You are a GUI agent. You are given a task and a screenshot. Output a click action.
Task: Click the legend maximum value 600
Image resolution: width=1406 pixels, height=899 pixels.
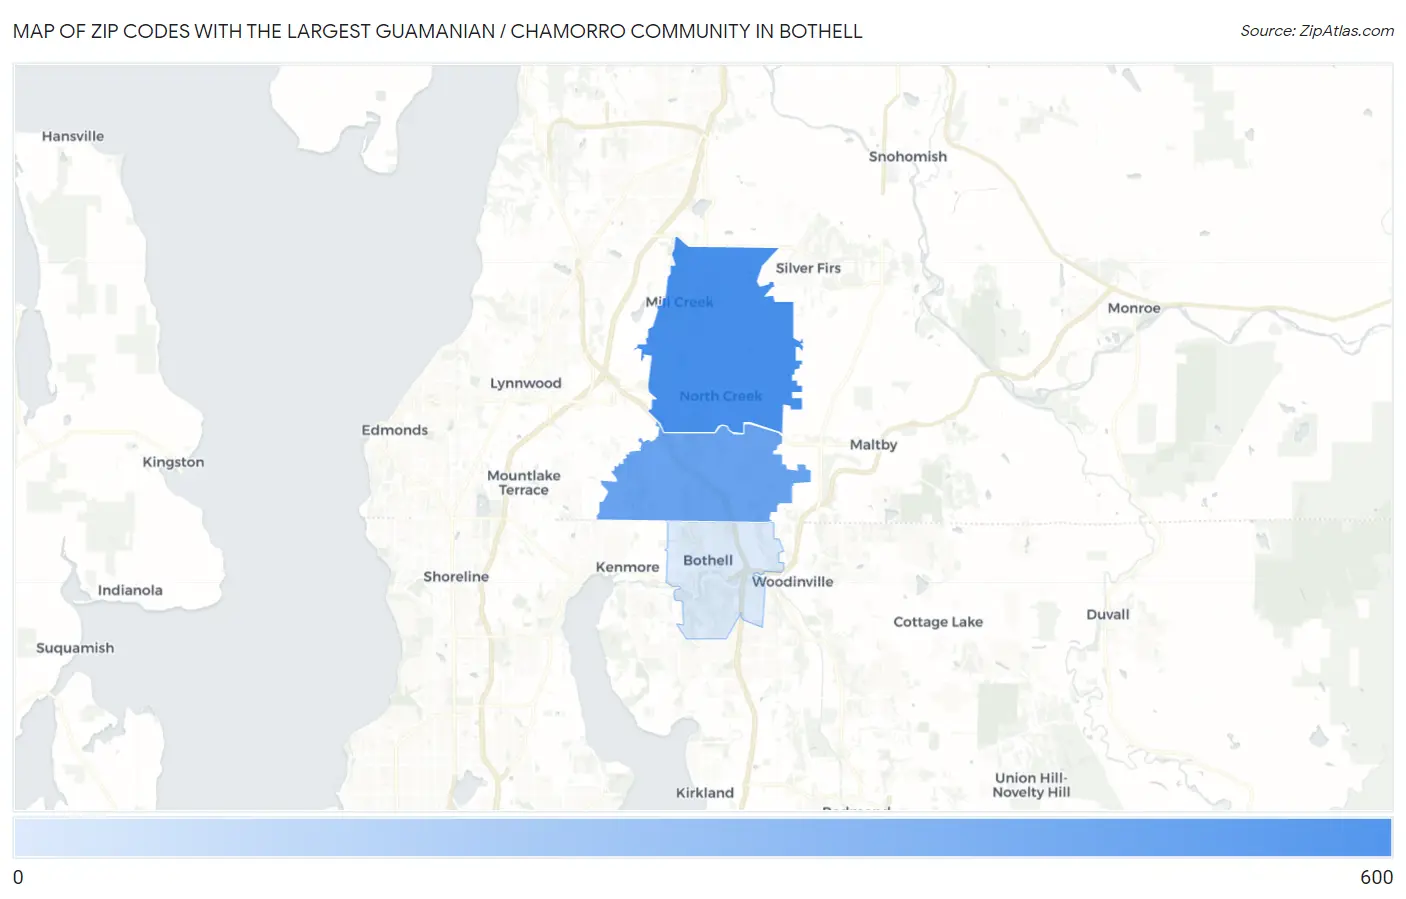[1376, 877]
